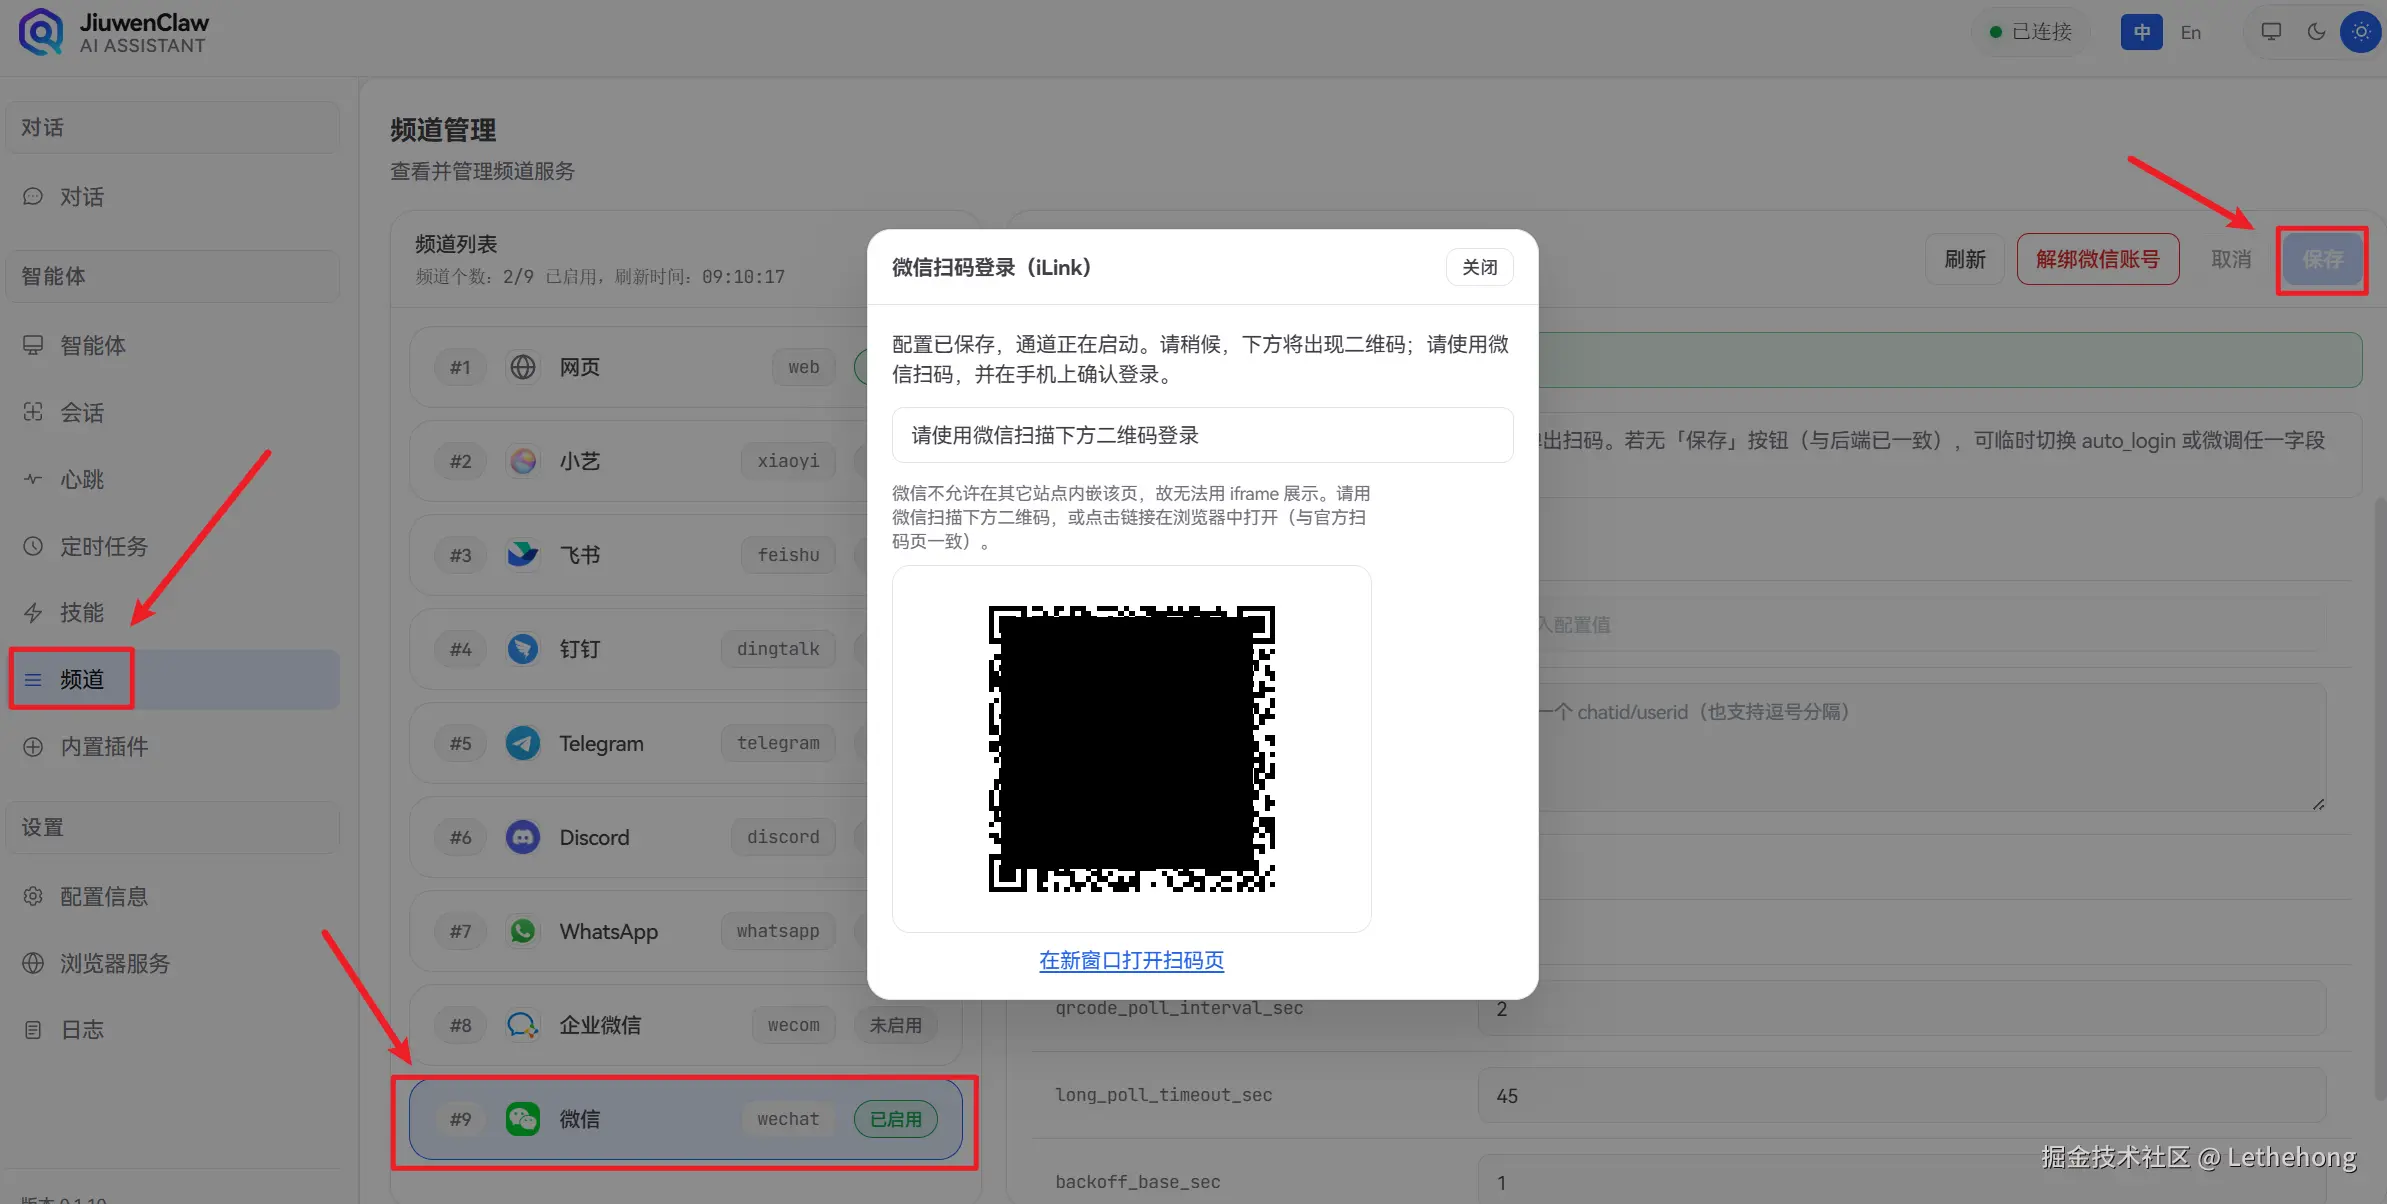Screen dimensions: 2387x1204
Task: Click the JiuwenClaw logo icon
Action: (41, 32)
